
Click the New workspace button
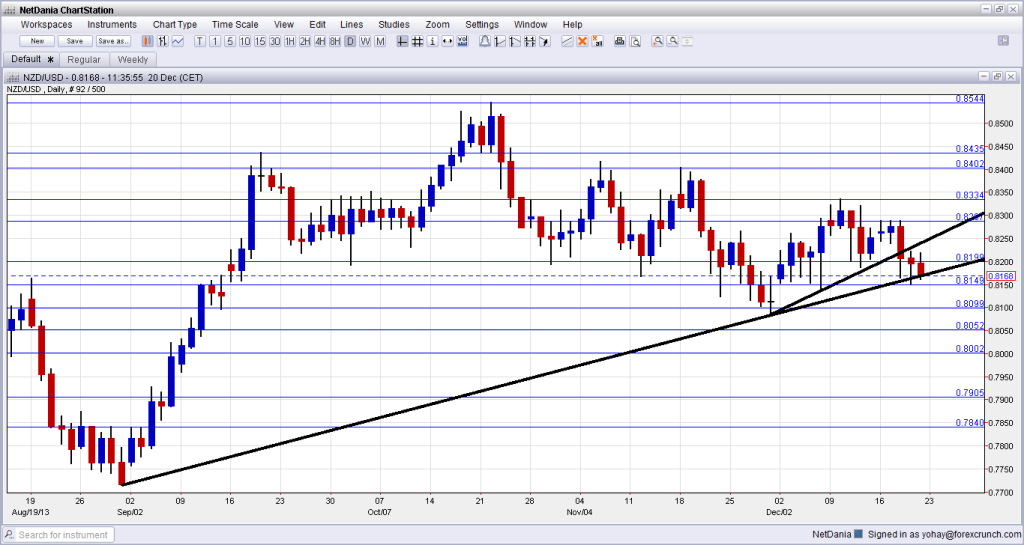[37, 41]
